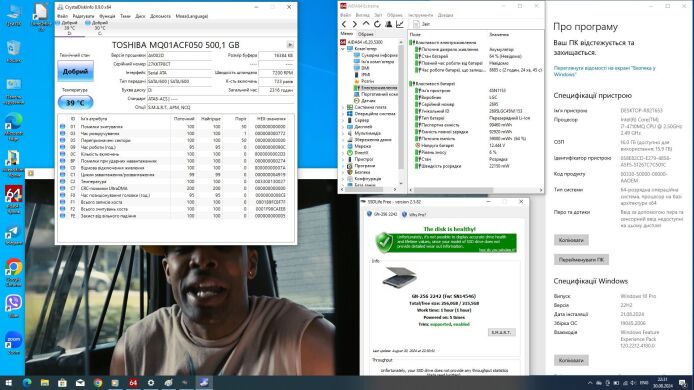This screenshot has width=694, height=390.
Task: Click the Перейменувати ПК button
Action: [581, 260]
